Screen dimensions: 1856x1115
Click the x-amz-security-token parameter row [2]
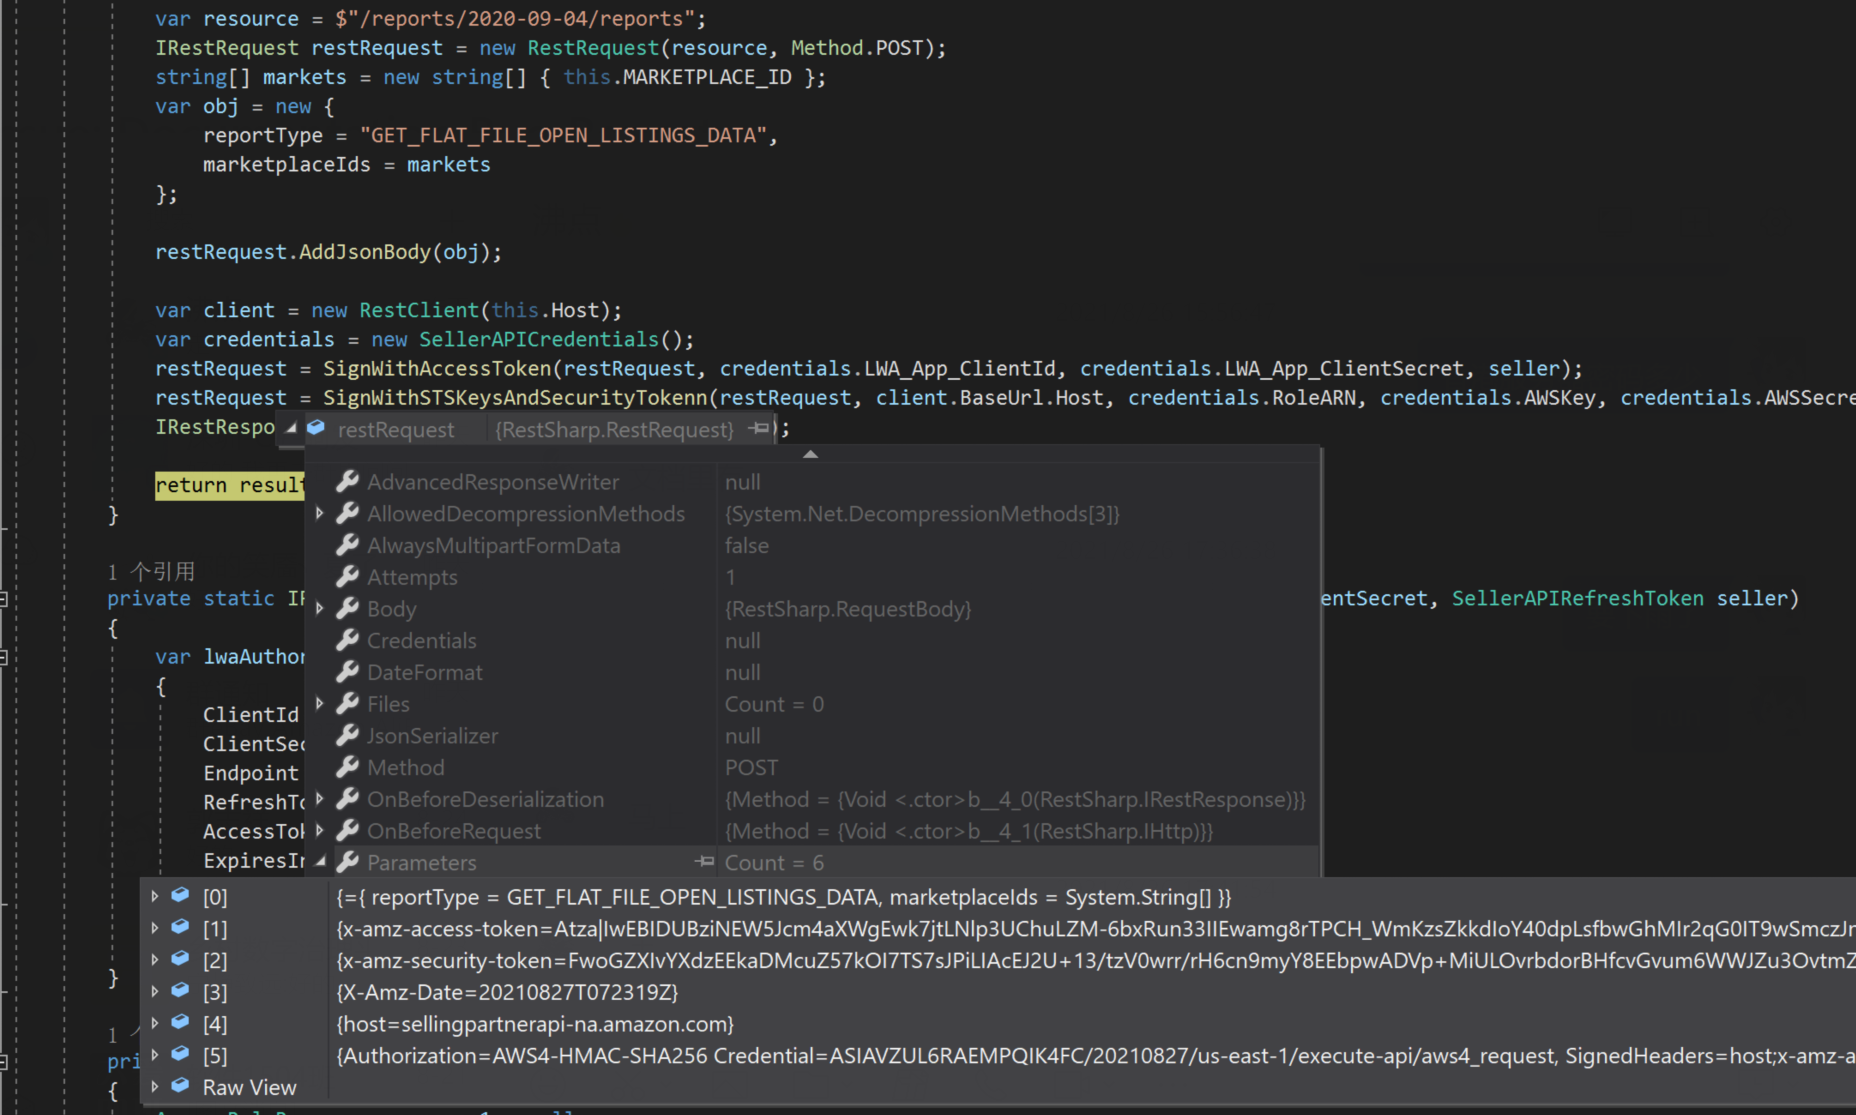point(998,960)
